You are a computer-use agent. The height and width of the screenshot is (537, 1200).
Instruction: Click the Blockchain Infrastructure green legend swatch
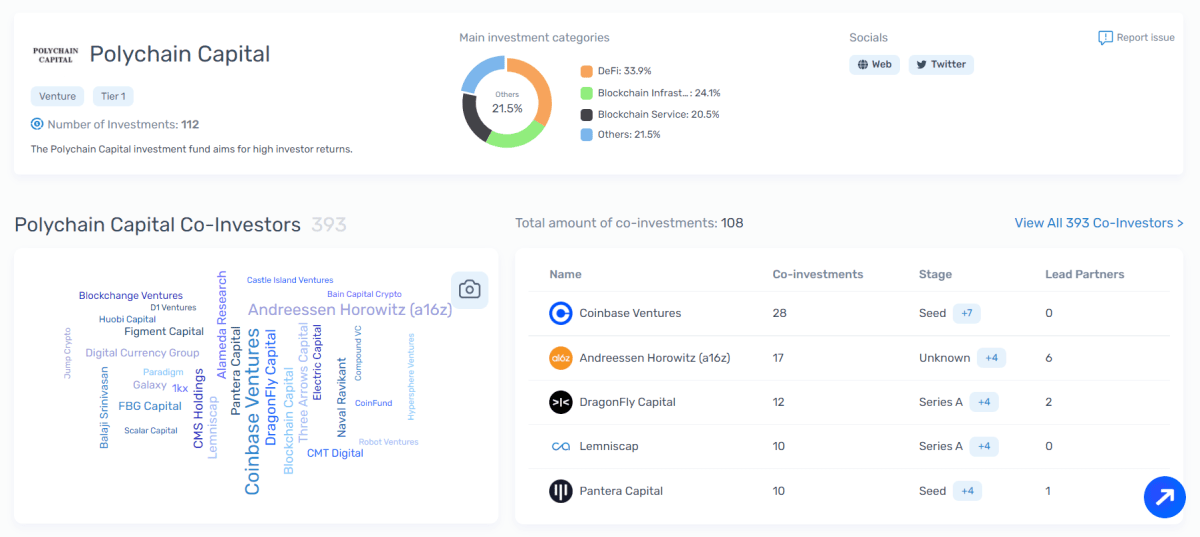[x=587, y=93]
